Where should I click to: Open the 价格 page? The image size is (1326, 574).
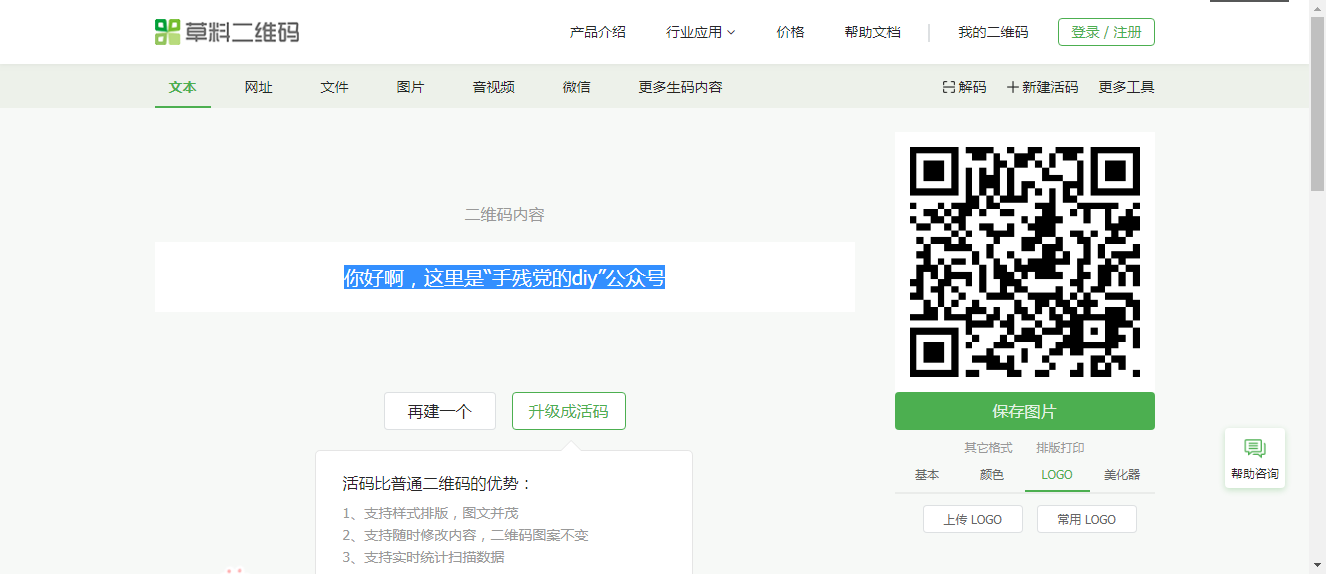click(x=790, y=32)
